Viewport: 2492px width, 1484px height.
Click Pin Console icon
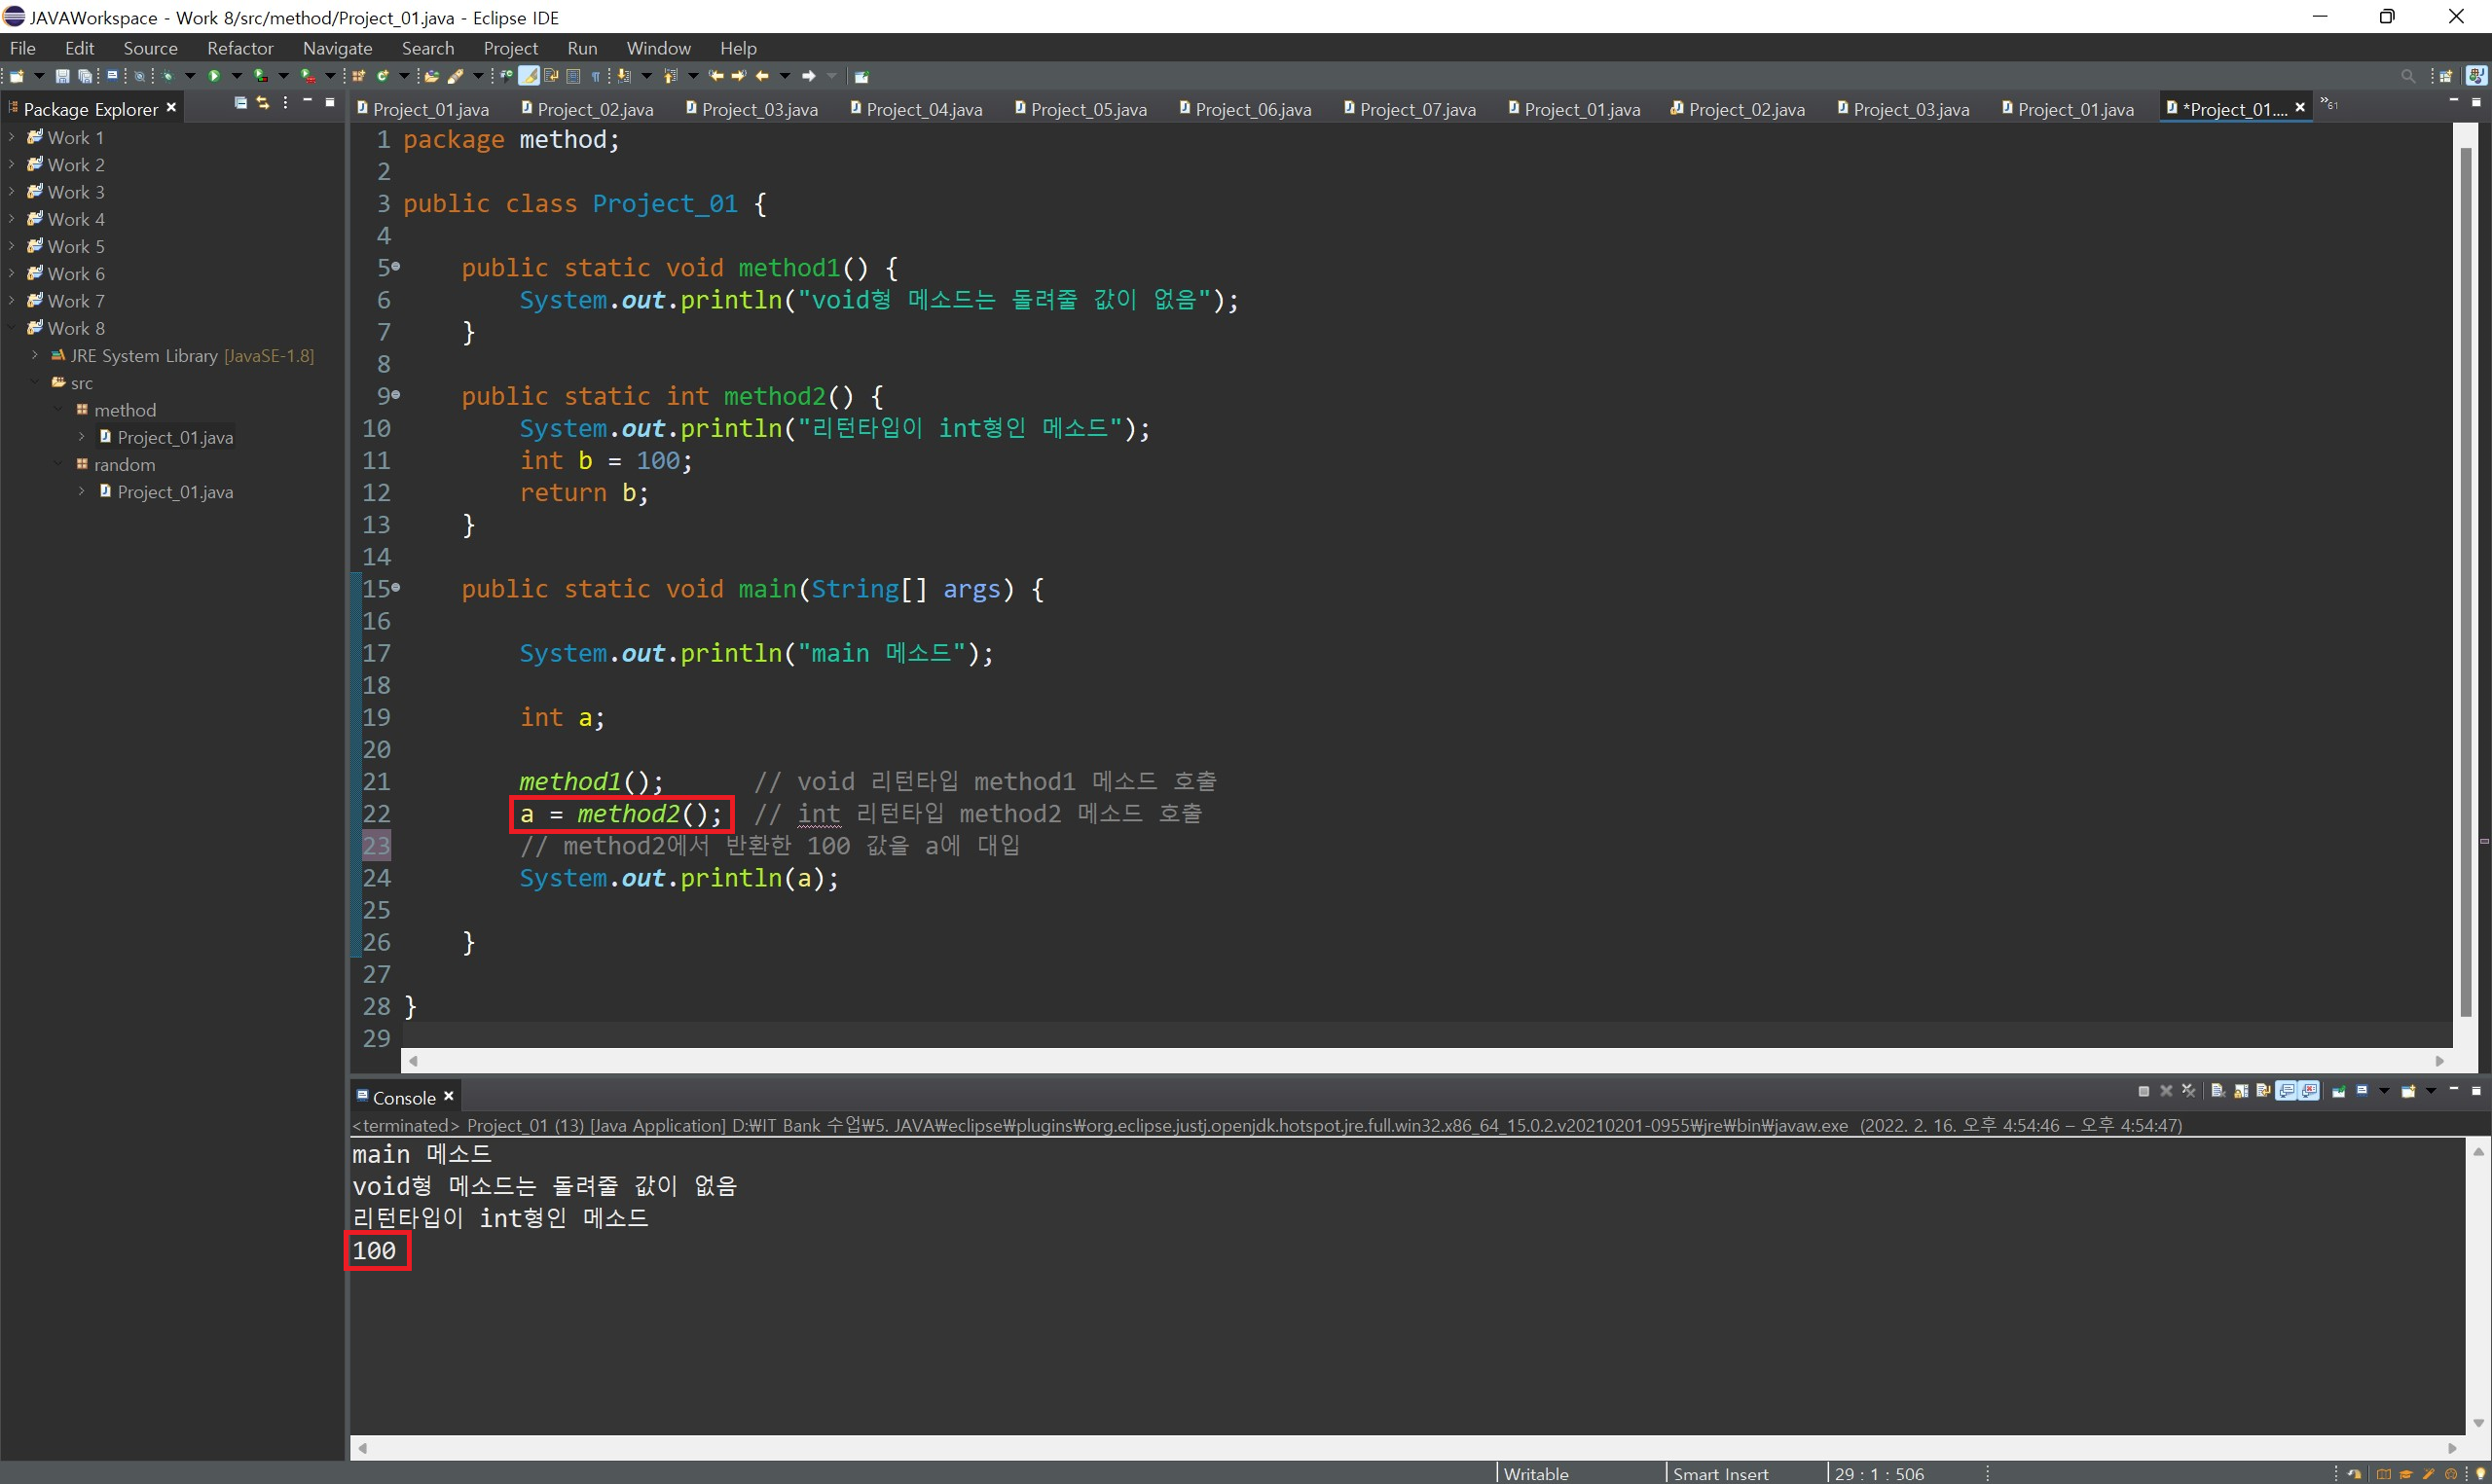pyautogui.click(x=2339, y=1091)
